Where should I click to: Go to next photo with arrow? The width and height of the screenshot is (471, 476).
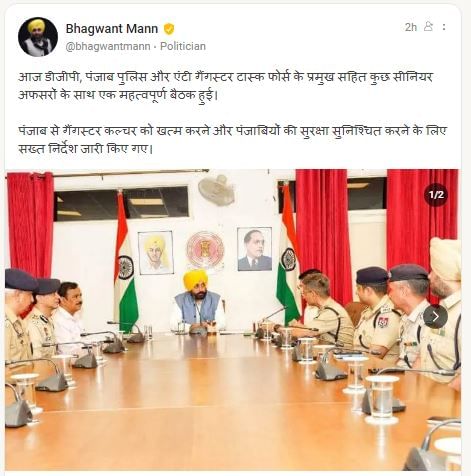coord(435,317)
